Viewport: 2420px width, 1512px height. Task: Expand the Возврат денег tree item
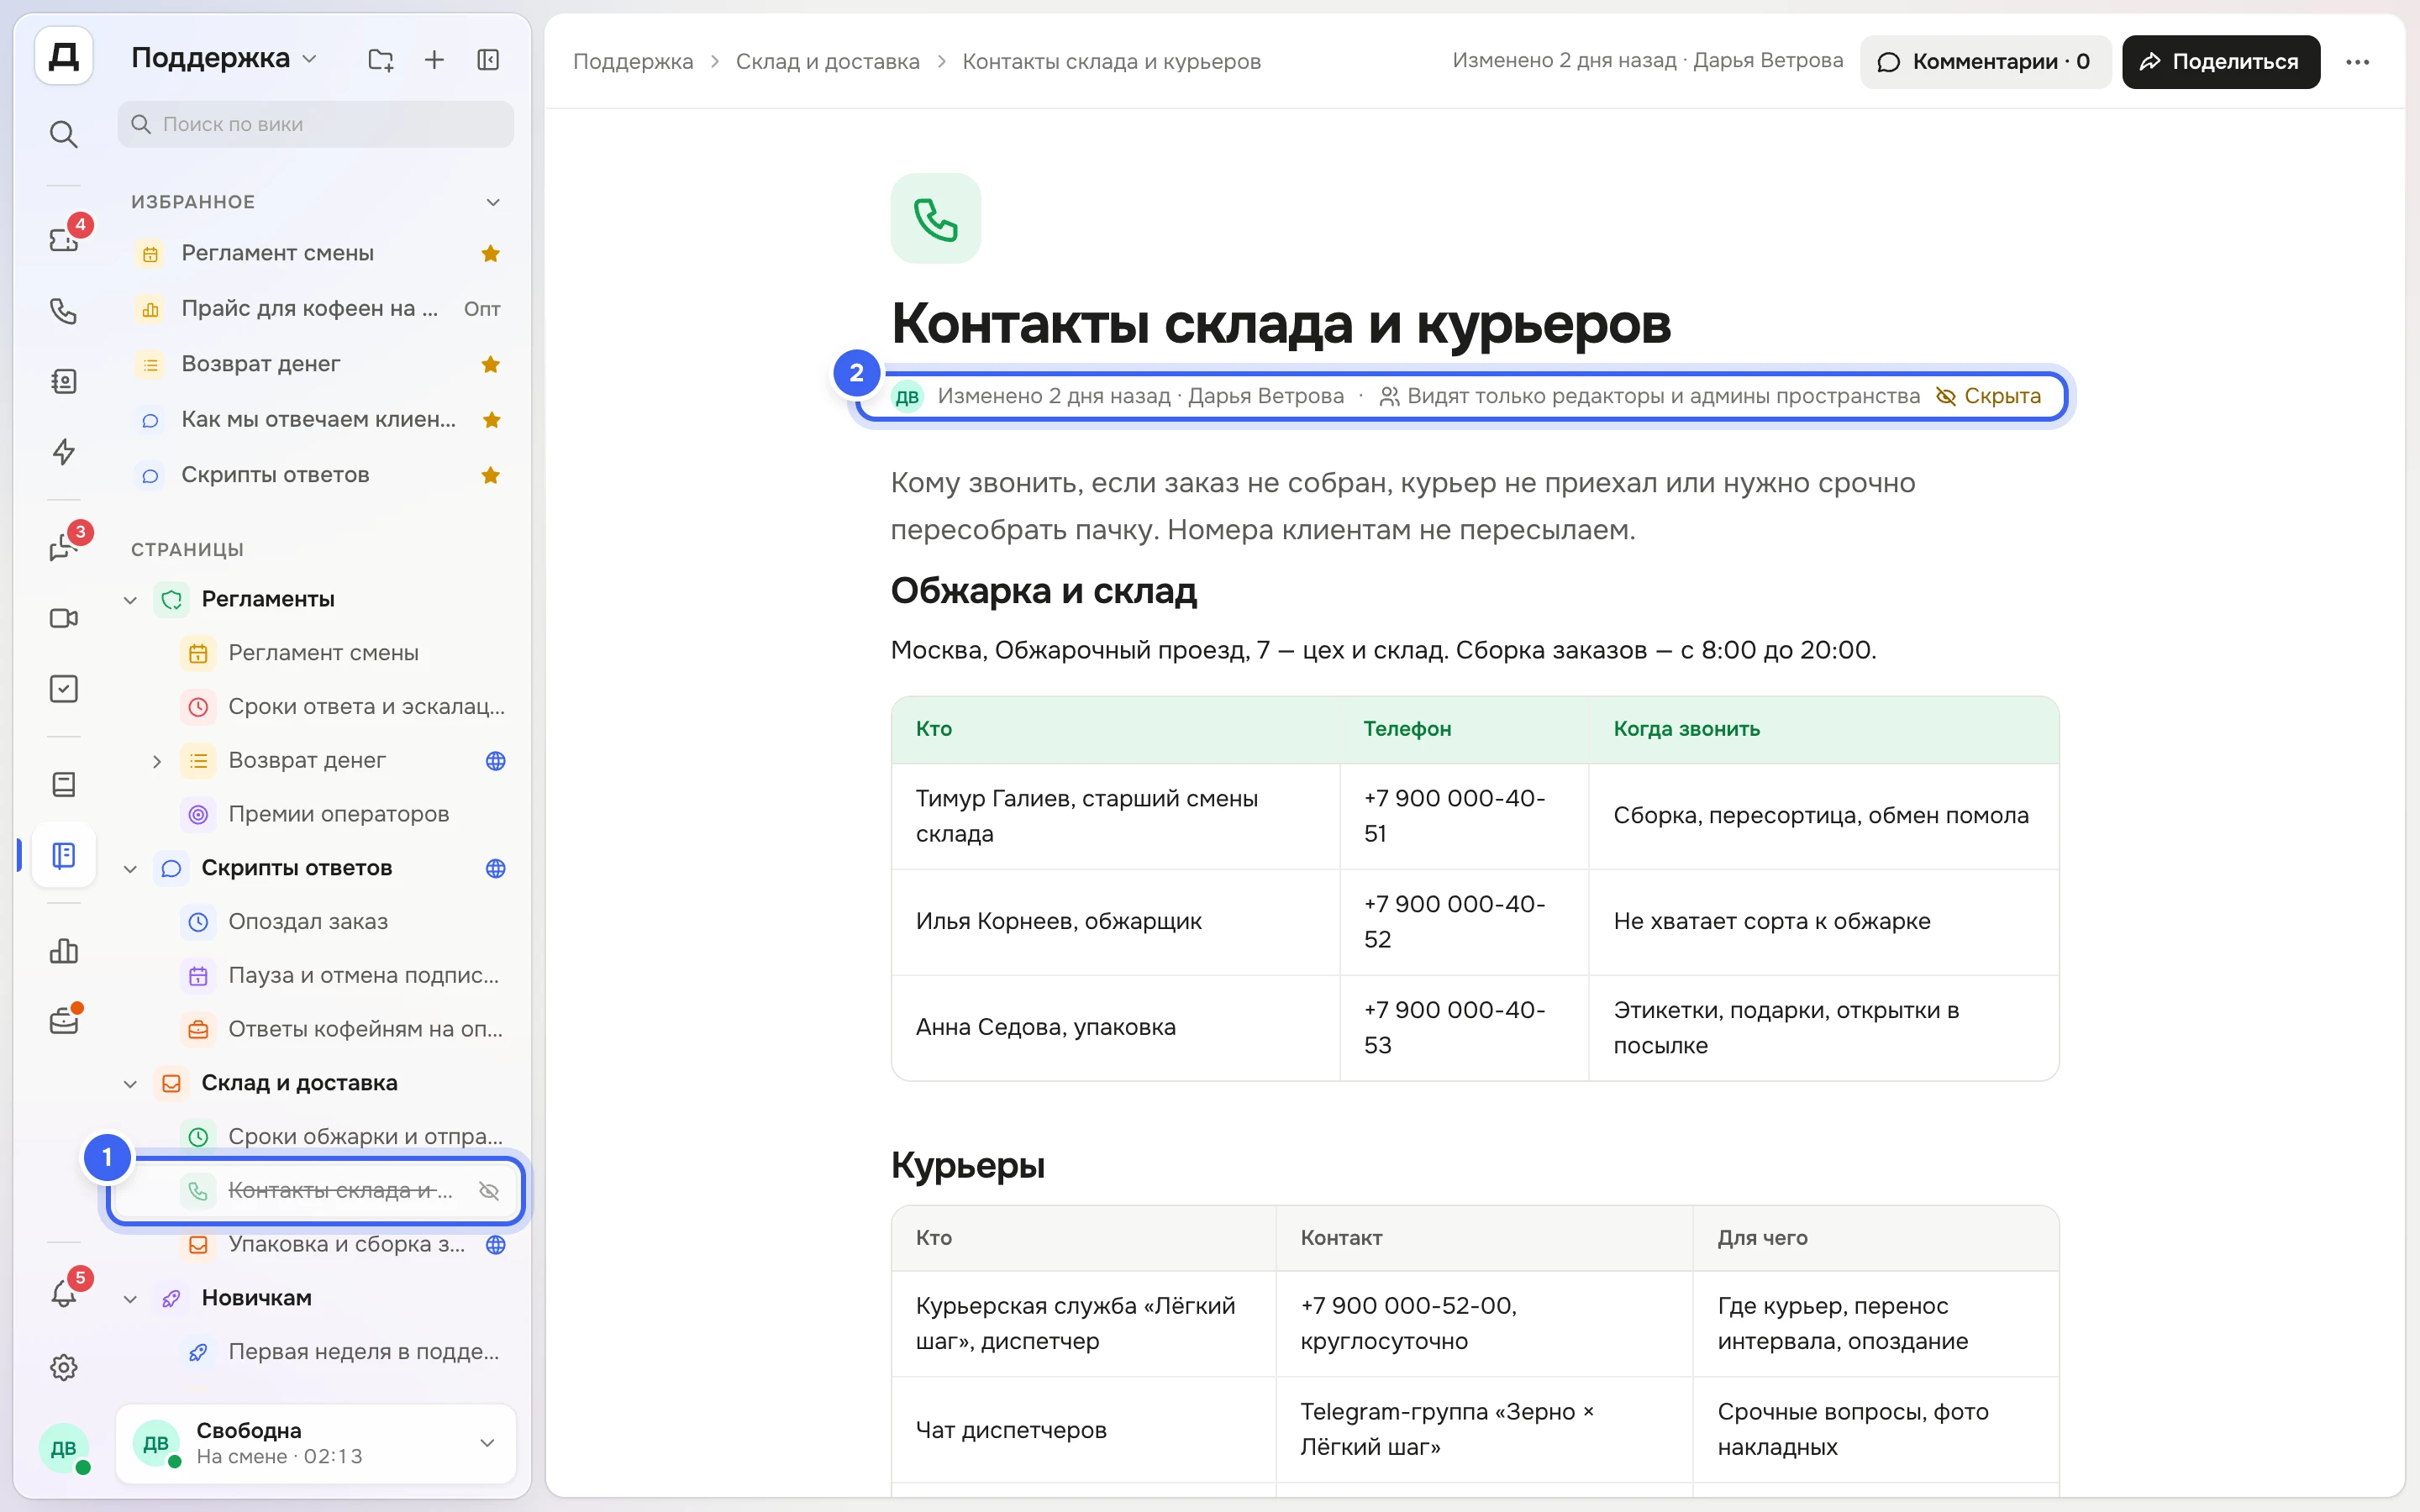[x=156, y=761]
